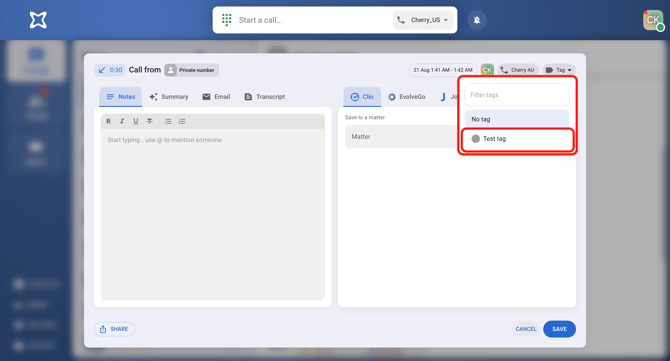Switch to the Notes tab
This screenshot has height=361, width=670.
(120, 97)
